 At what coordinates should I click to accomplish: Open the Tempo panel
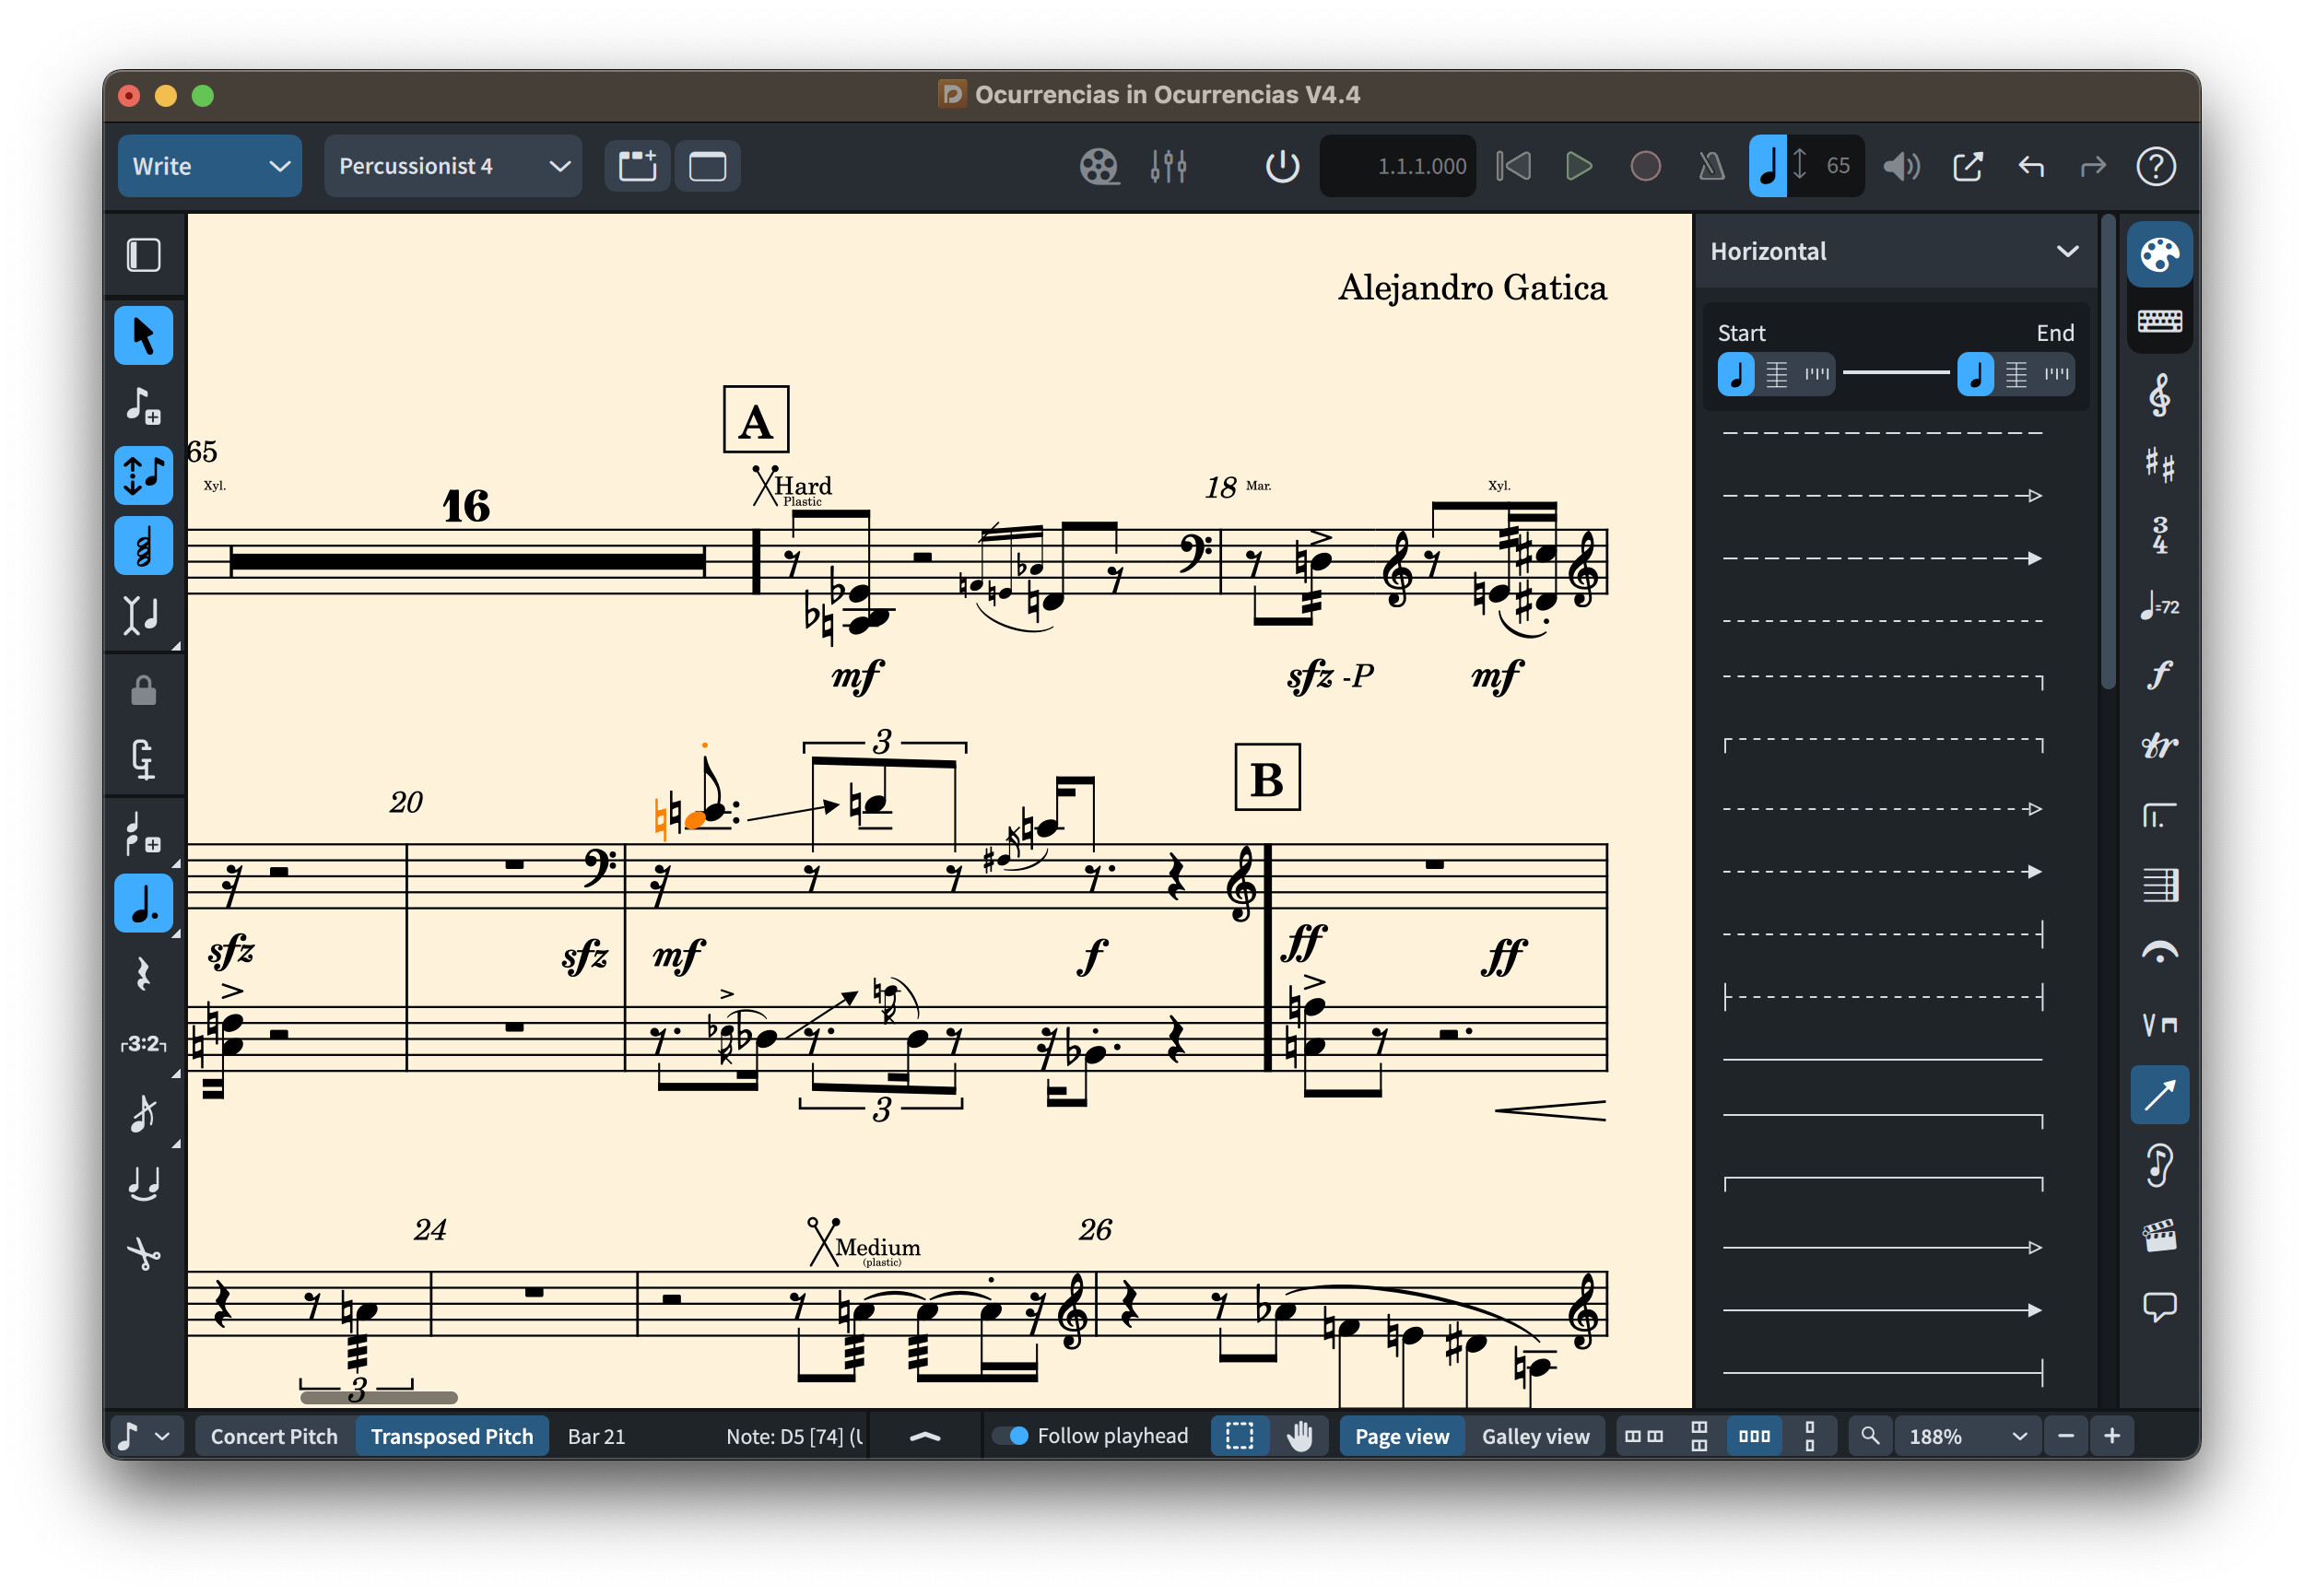click(2159, 605)
